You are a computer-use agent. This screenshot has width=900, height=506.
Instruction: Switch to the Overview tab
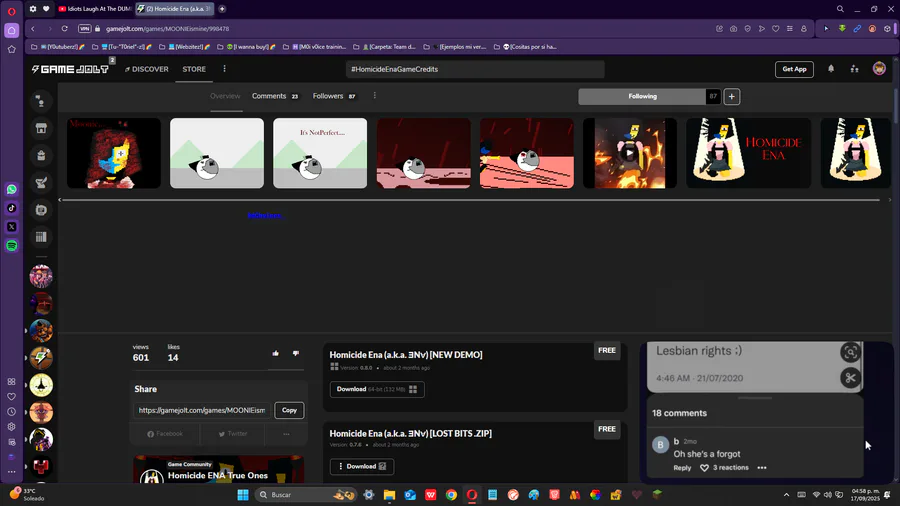click(225, 96)
